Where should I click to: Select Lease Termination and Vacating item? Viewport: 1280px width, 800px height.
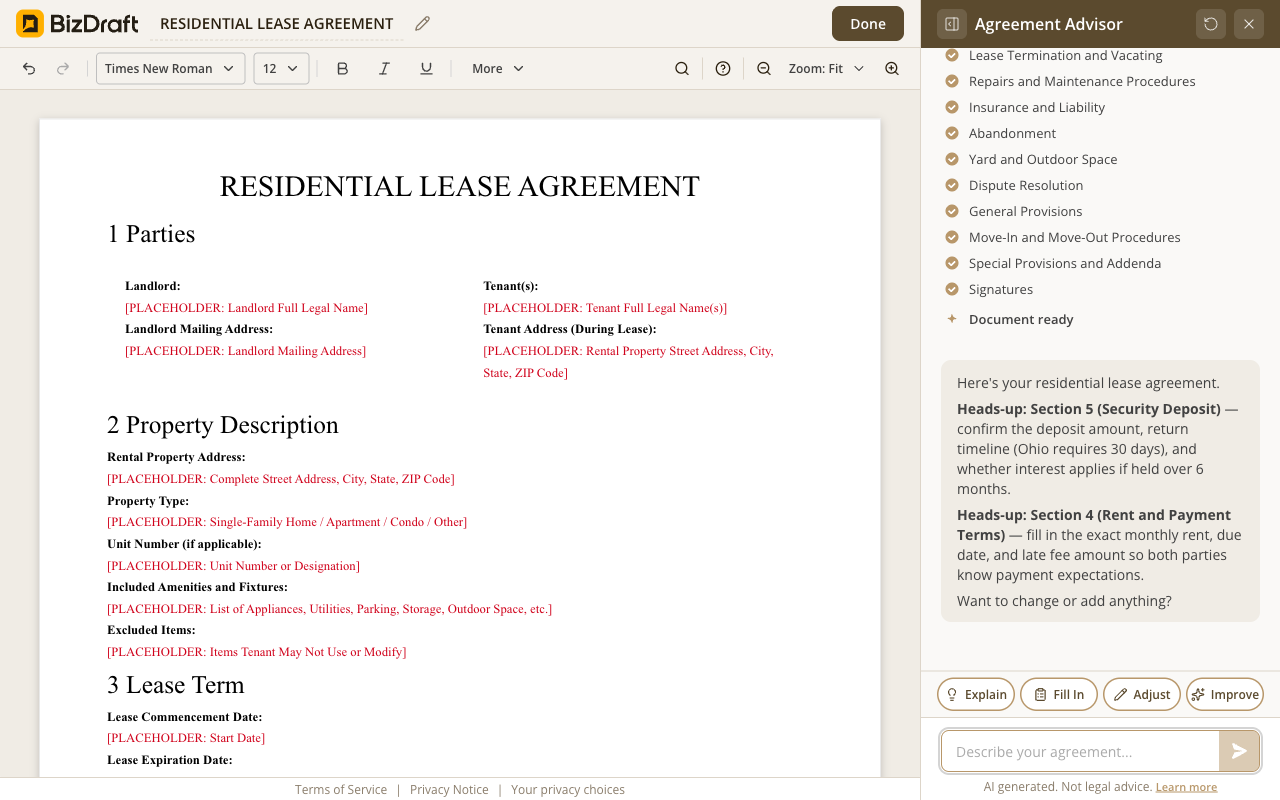1066,55
